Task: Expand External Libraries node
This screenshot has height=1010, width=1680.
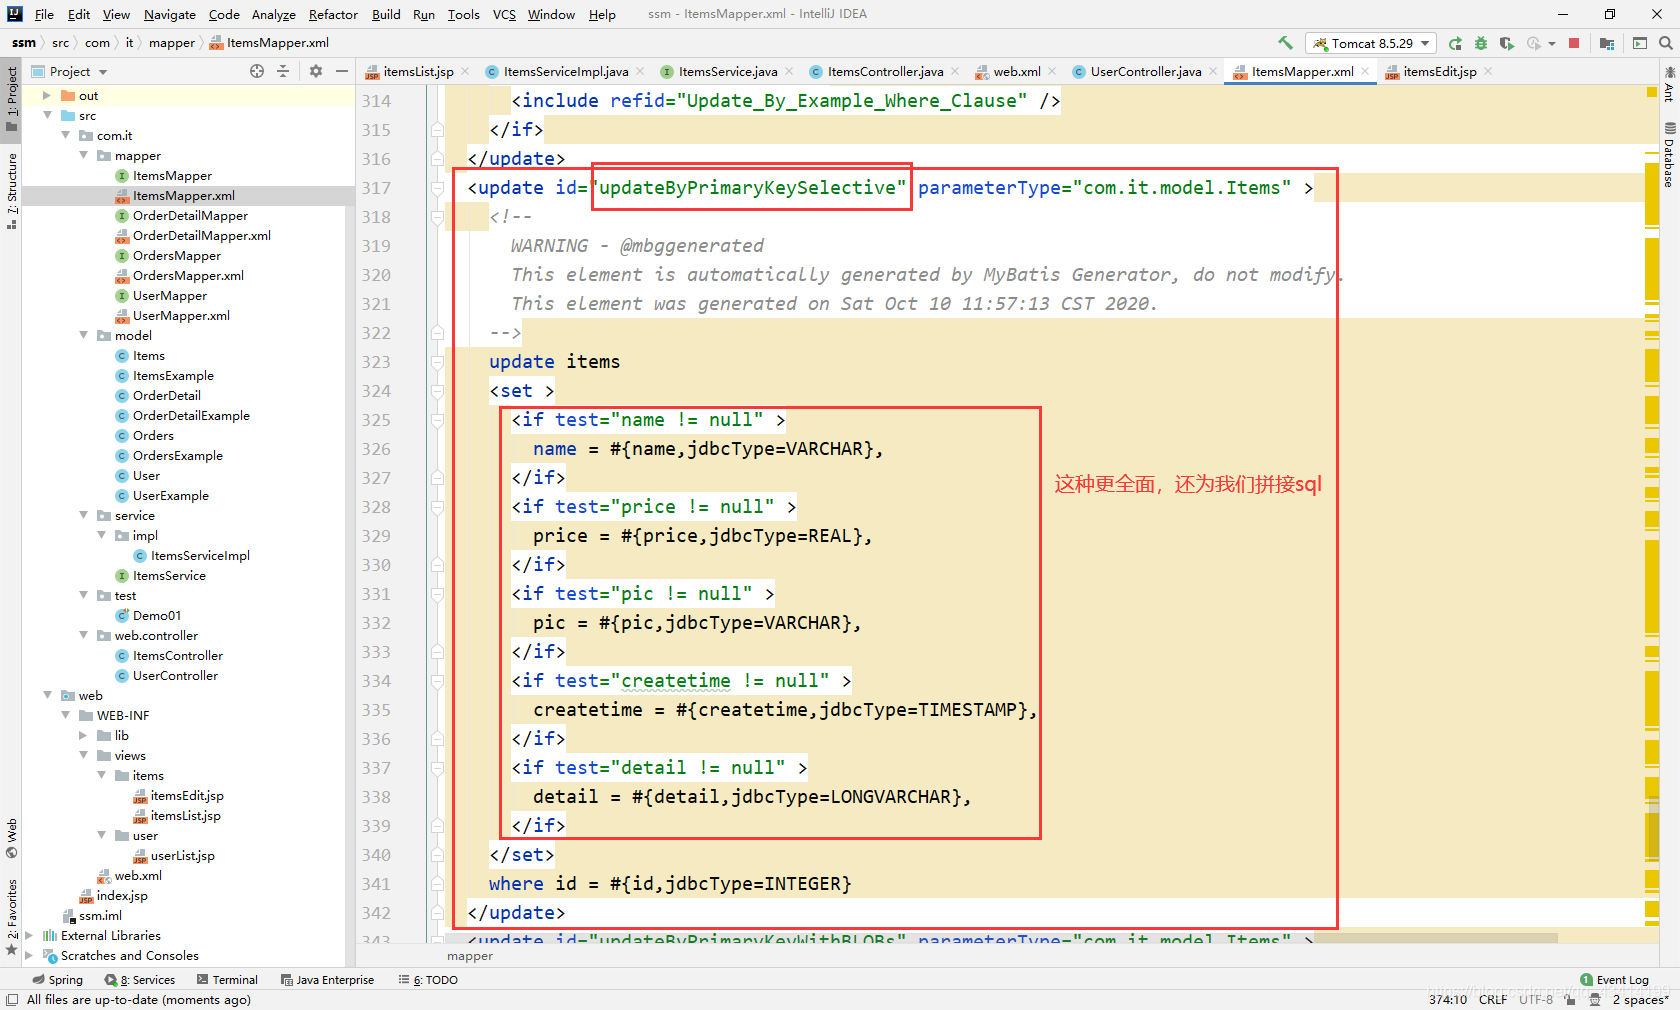Action: 29,936
